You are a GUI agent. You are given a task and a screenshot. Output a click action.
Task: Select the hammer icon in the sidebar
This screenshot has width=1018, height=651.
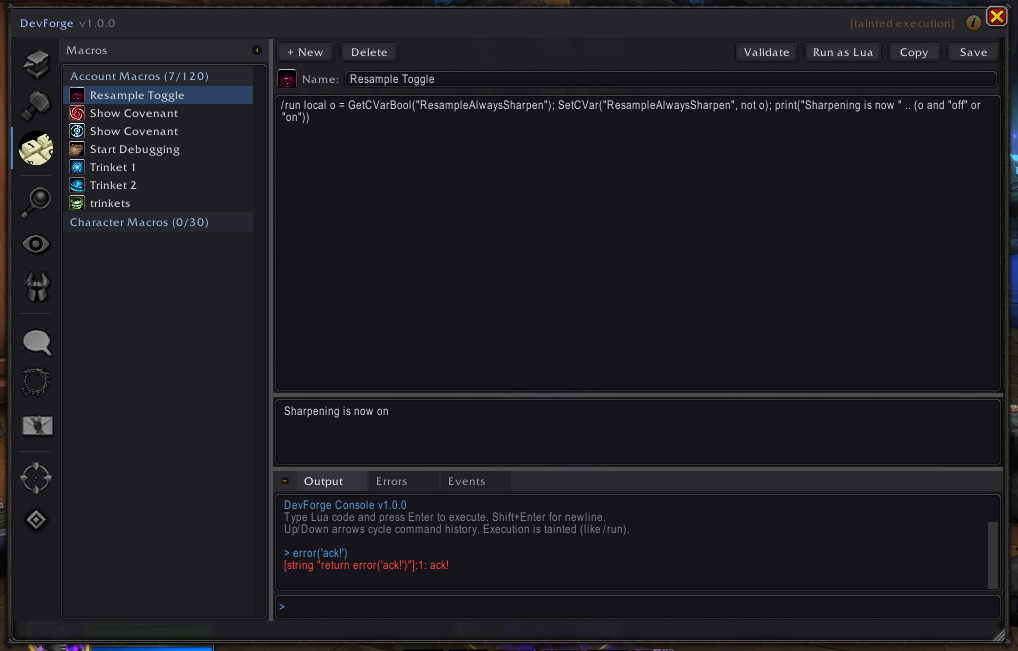36,104
